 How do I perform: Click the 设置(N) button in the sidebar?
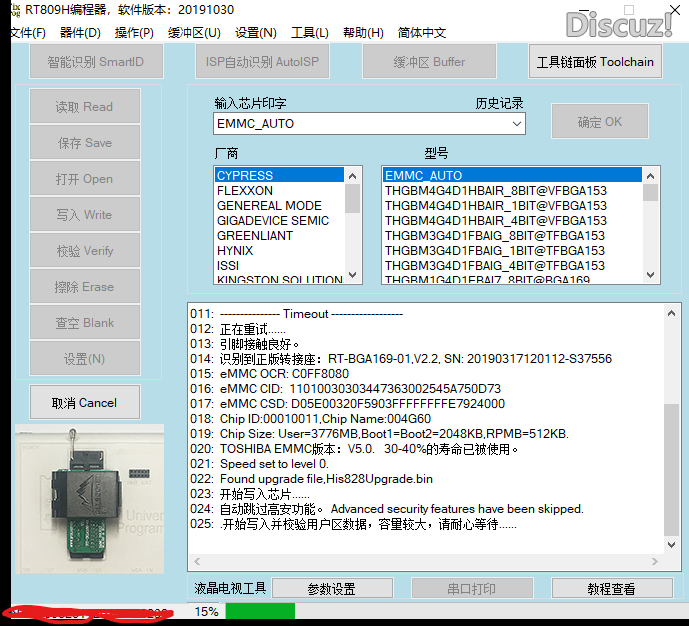click(85, 359)
